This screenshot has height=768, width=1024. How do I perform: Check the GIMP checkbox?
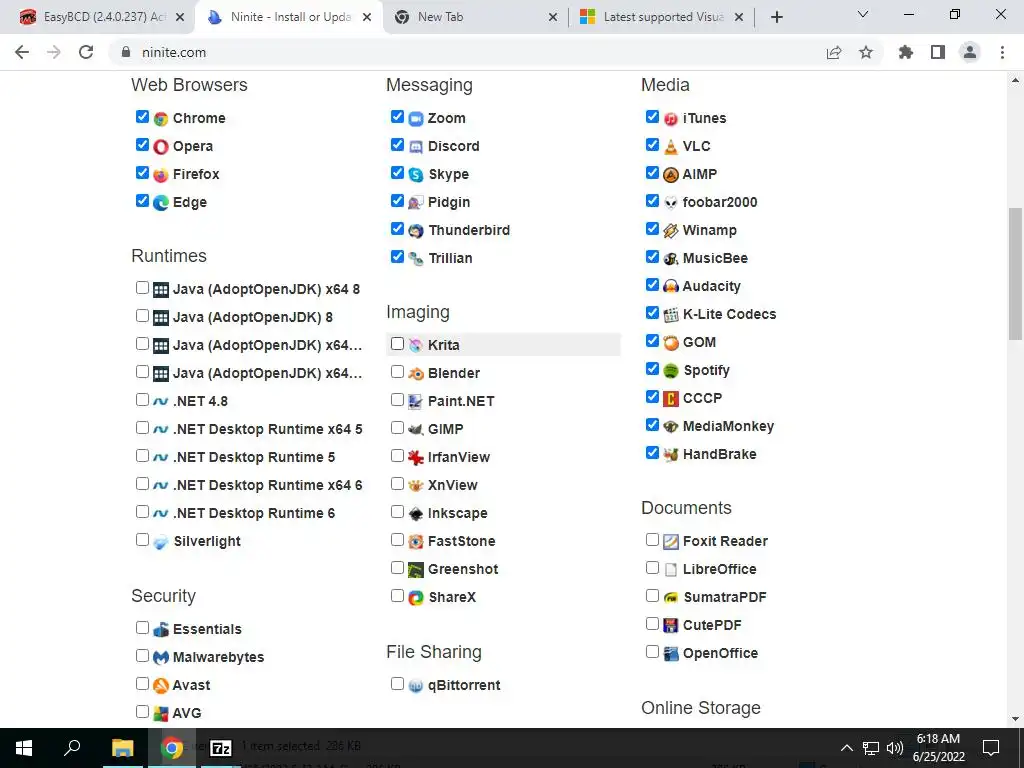click(397, 428)
